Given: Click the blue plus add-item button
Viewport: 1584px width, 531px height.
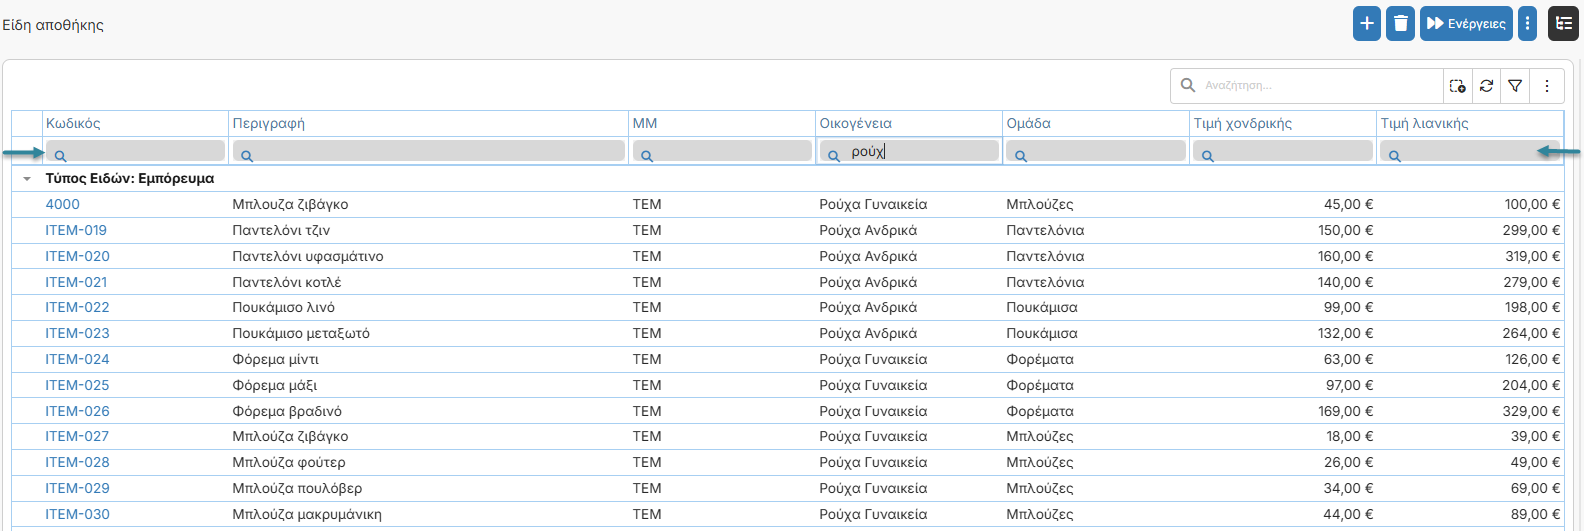Looking at the screenshot, I should (1367, 23).
